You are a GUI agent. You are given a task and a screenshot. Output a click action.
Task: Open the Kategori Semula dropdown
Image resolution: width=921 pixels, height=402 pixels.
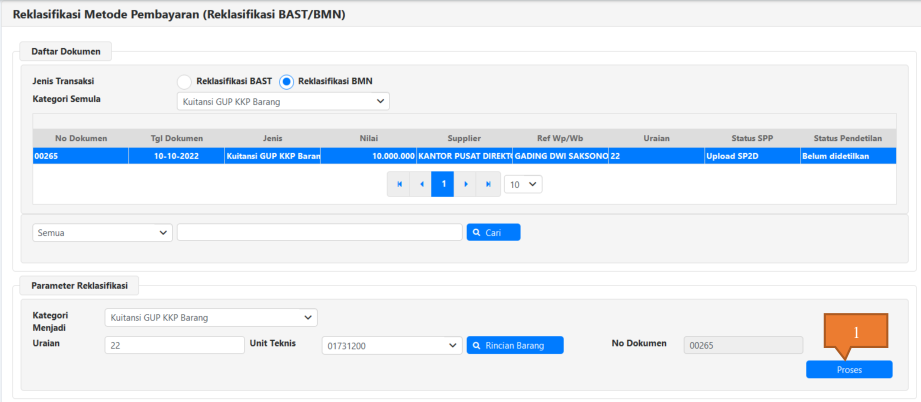click(282, 101)
